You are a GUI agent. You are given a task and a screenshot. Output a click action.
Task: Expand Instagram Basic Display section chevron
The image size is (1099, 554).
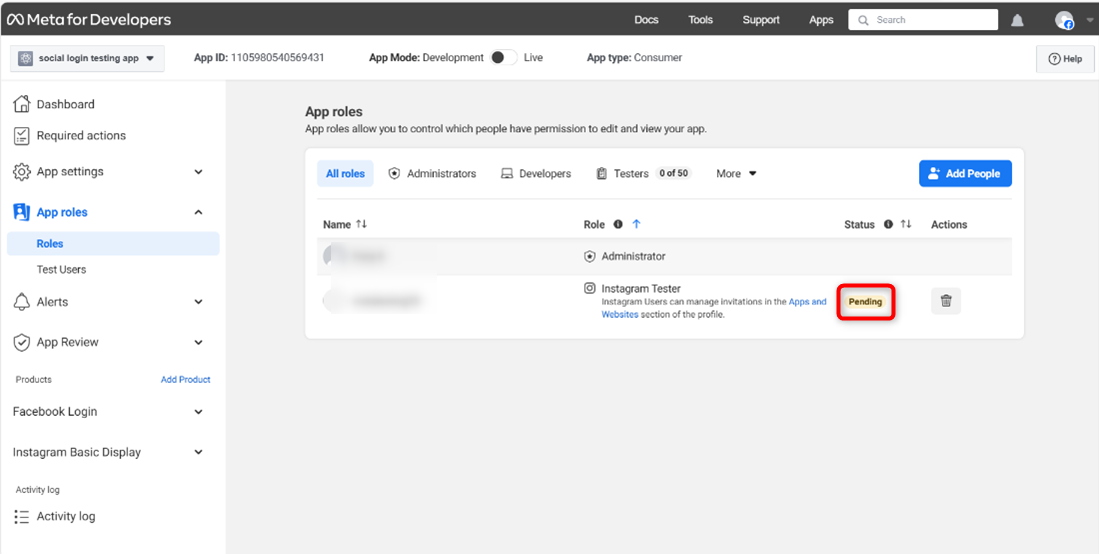click(x=198, y=452)
